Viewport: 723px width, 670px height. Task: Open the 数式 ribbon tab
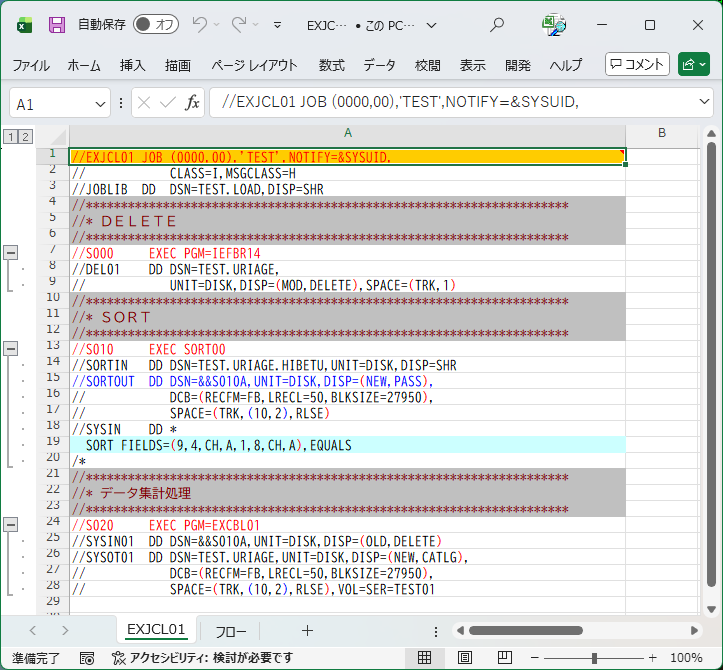[x=332, y=65]
